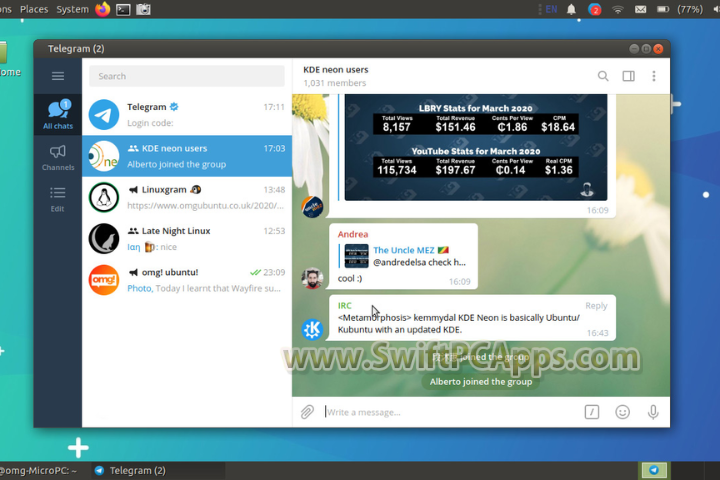Open the Telegram service chat
Viewport: 720px width, 480px height.
(x=187, y=114)
